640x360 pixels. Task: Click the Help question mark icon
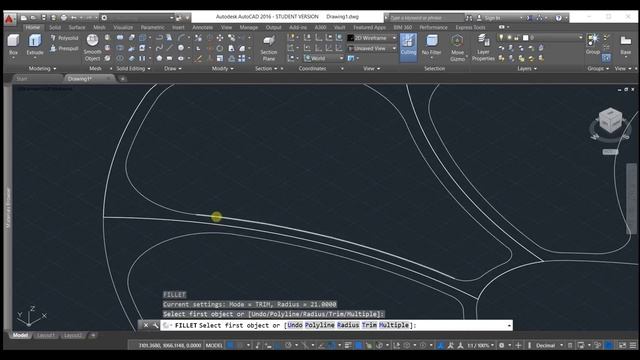[x=558, y=18]
